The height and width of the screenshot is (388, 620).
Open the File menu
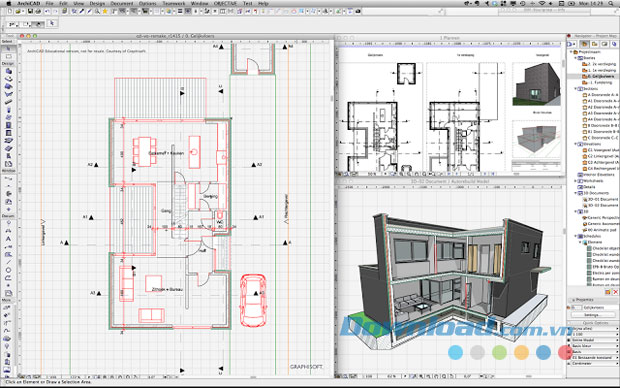(49, 3)
